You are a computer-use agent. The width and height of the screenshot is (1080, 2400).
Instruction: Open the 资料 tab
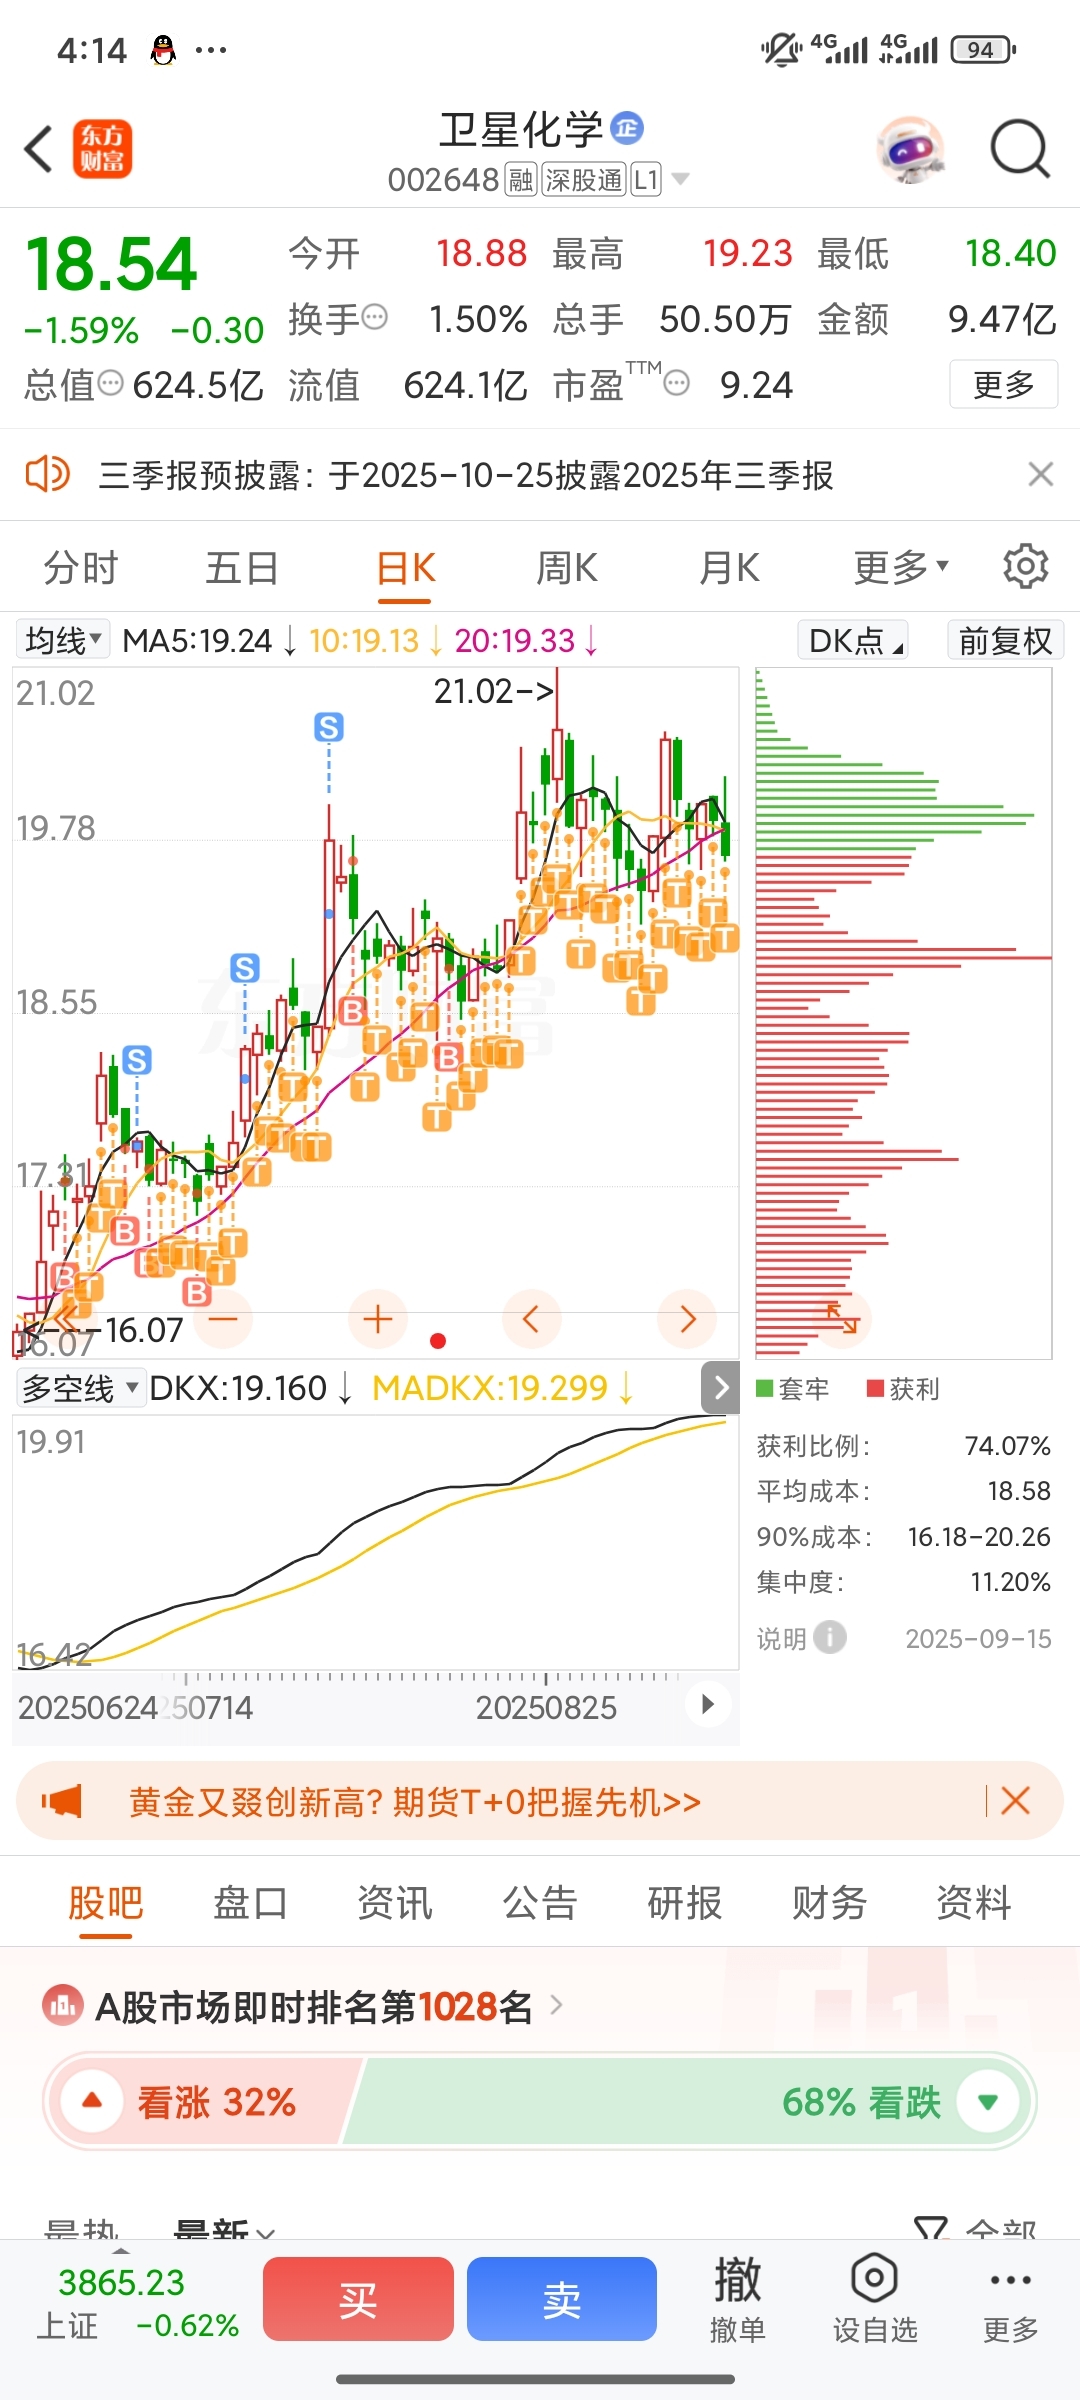point(974,1902)
